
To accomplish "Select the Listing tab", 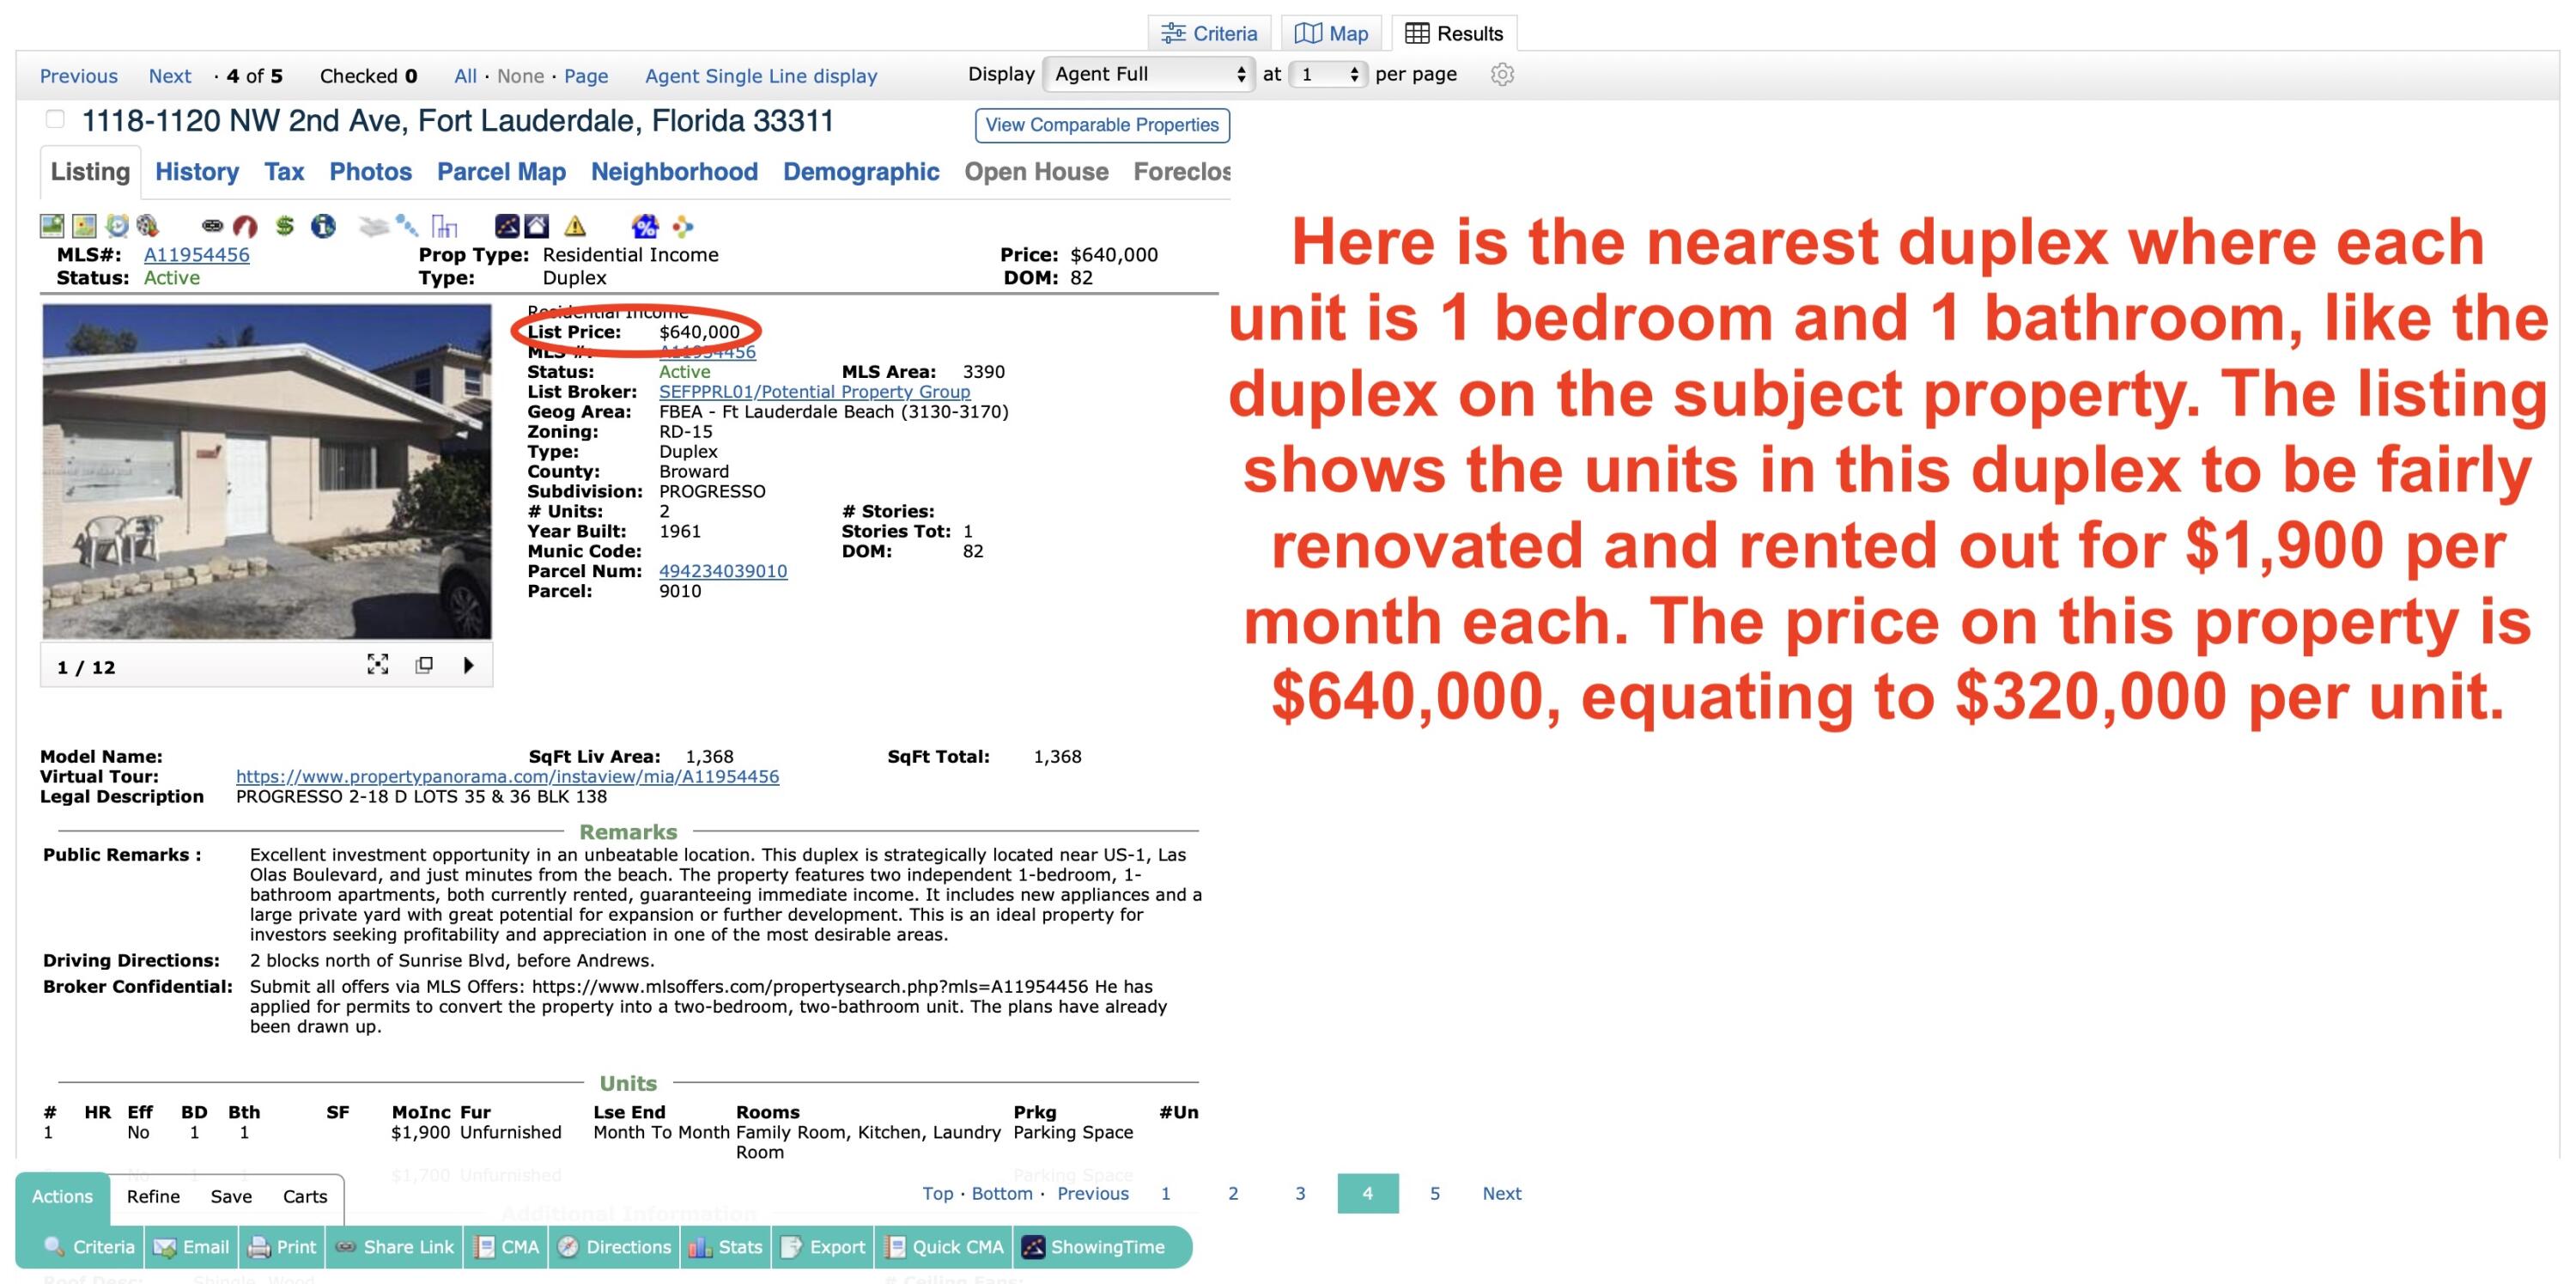I will coord(90,172).
